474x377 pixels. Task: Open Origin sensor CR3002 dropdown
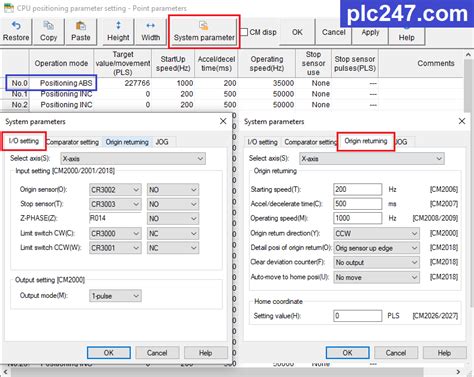pyautogui.click(x=115, y=190)
